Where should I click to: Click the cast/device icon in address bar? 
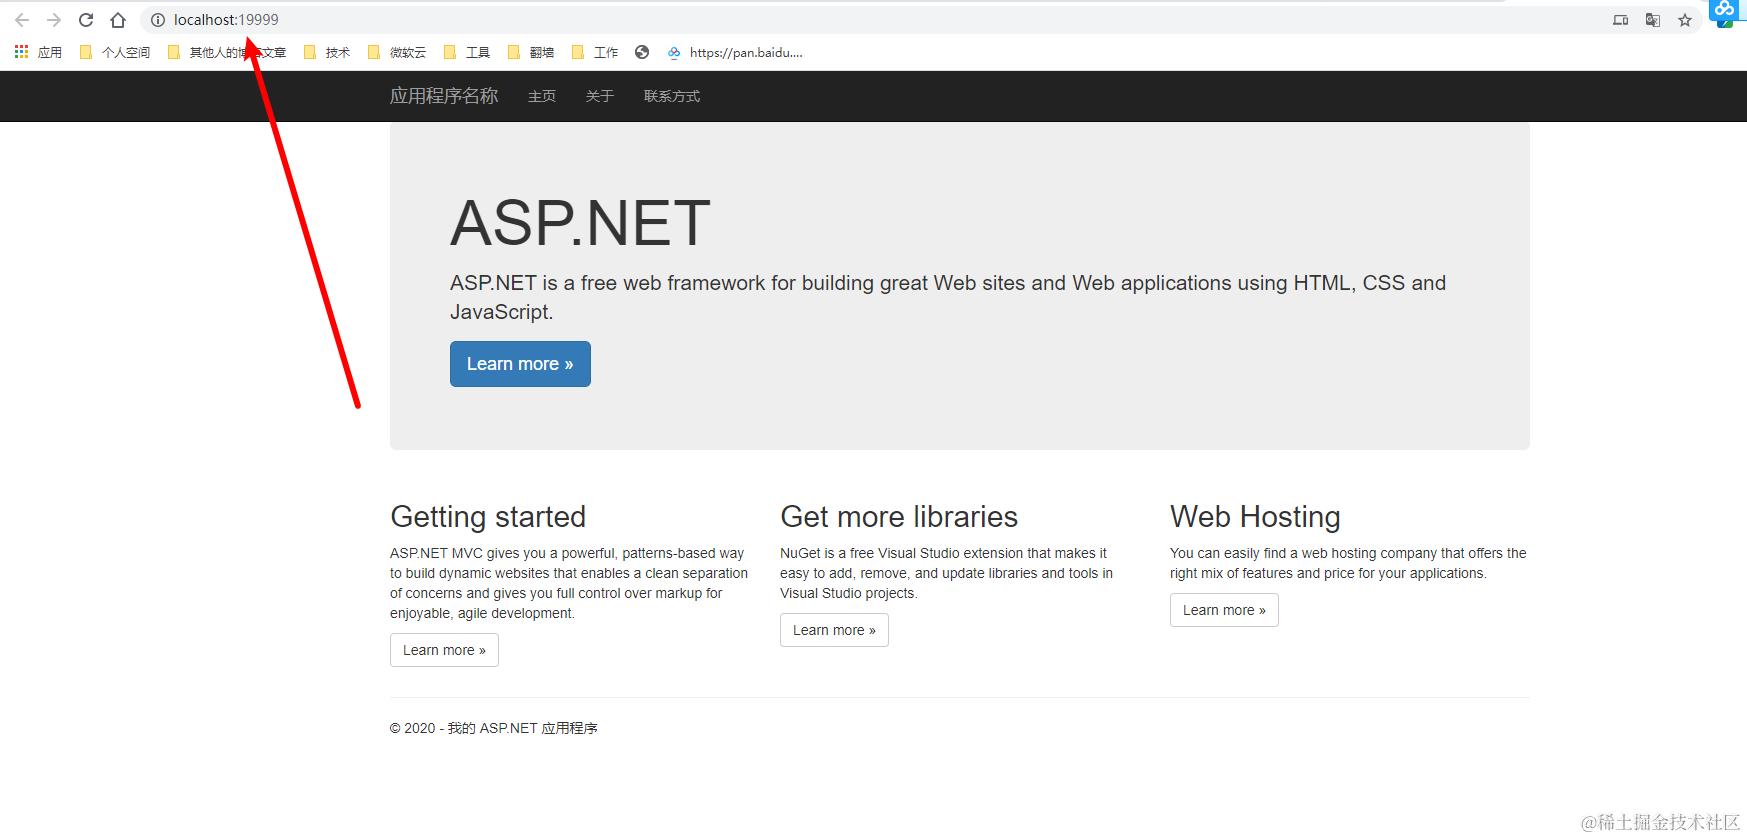(x=1621, y=20)
